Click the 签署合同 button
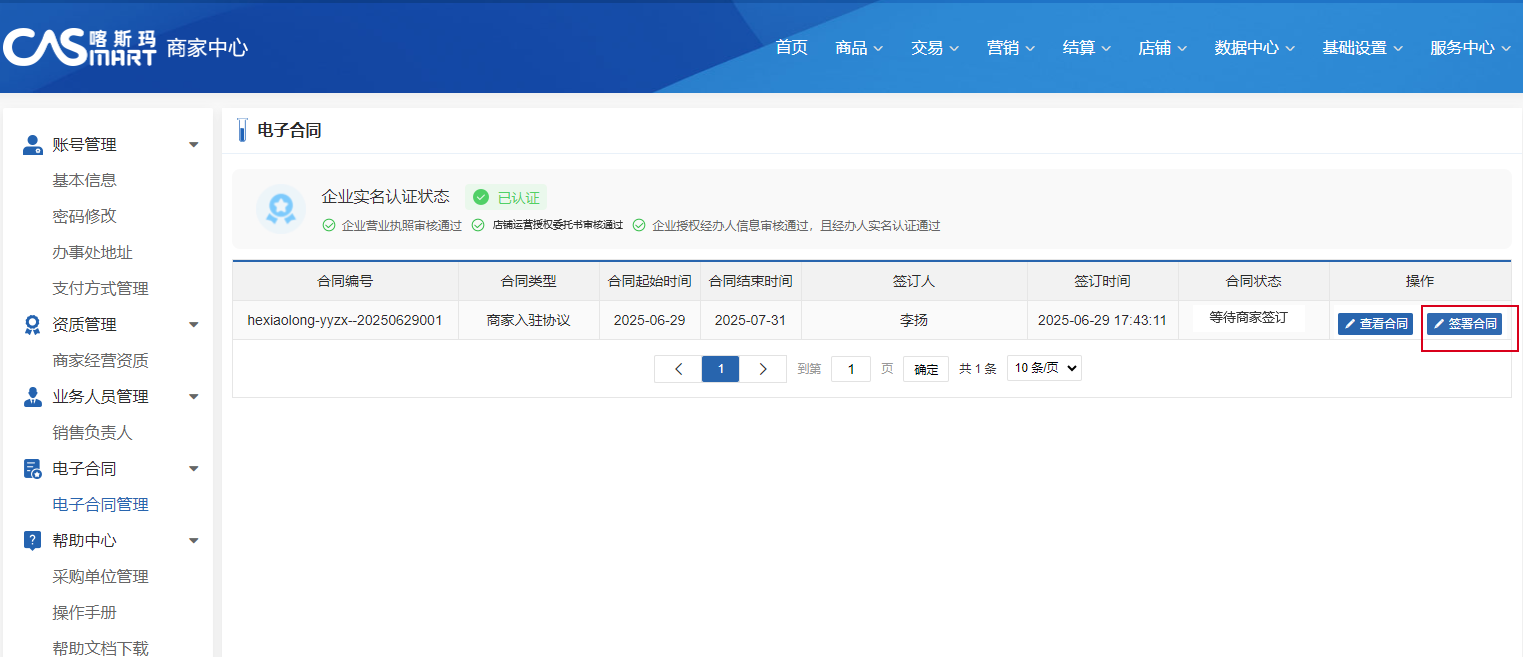This screenshot has height=657, width=1523. 1464,324
